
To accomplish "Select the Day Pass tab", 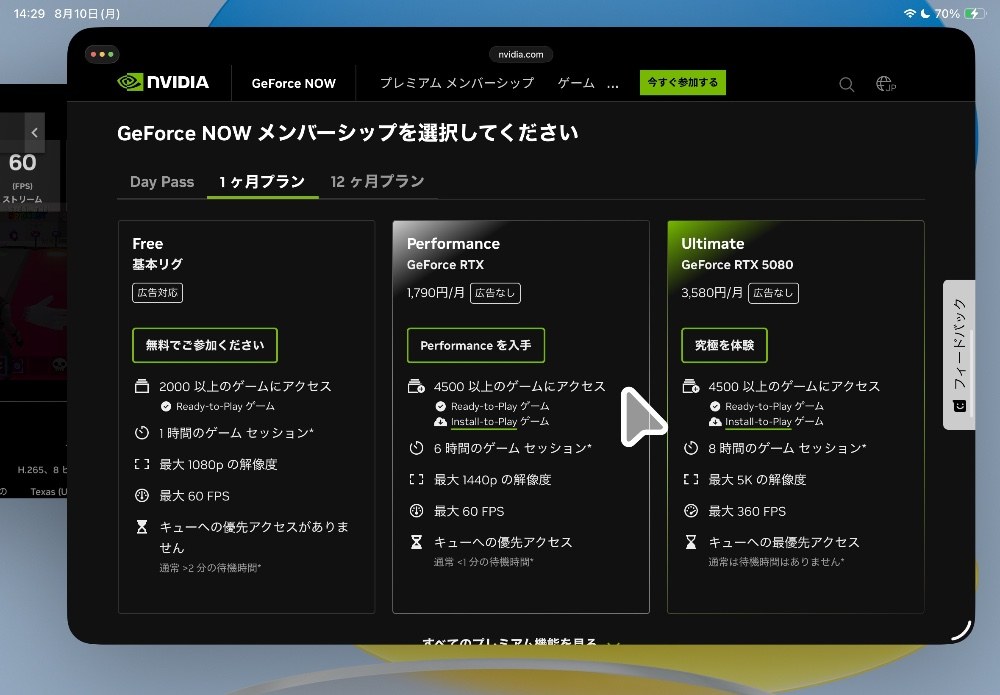I will 162,182.
